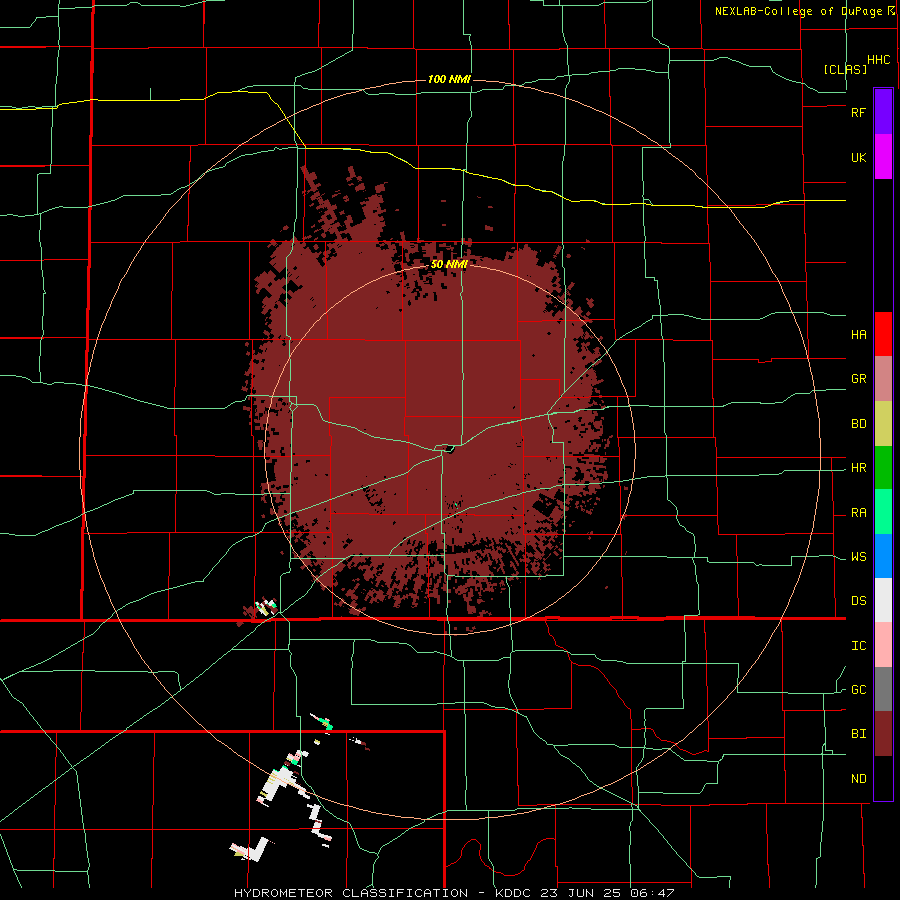Click the IC light pink legend swatch
Image resolution: width=900 pixels, height=900 pixels.
883,645
